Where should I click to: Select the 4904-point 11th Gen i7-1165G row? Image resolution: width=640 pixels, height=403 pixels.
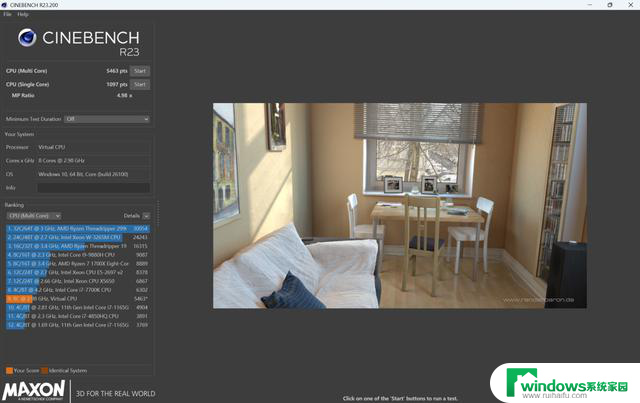pyautogui.click(x=78, y=307)
